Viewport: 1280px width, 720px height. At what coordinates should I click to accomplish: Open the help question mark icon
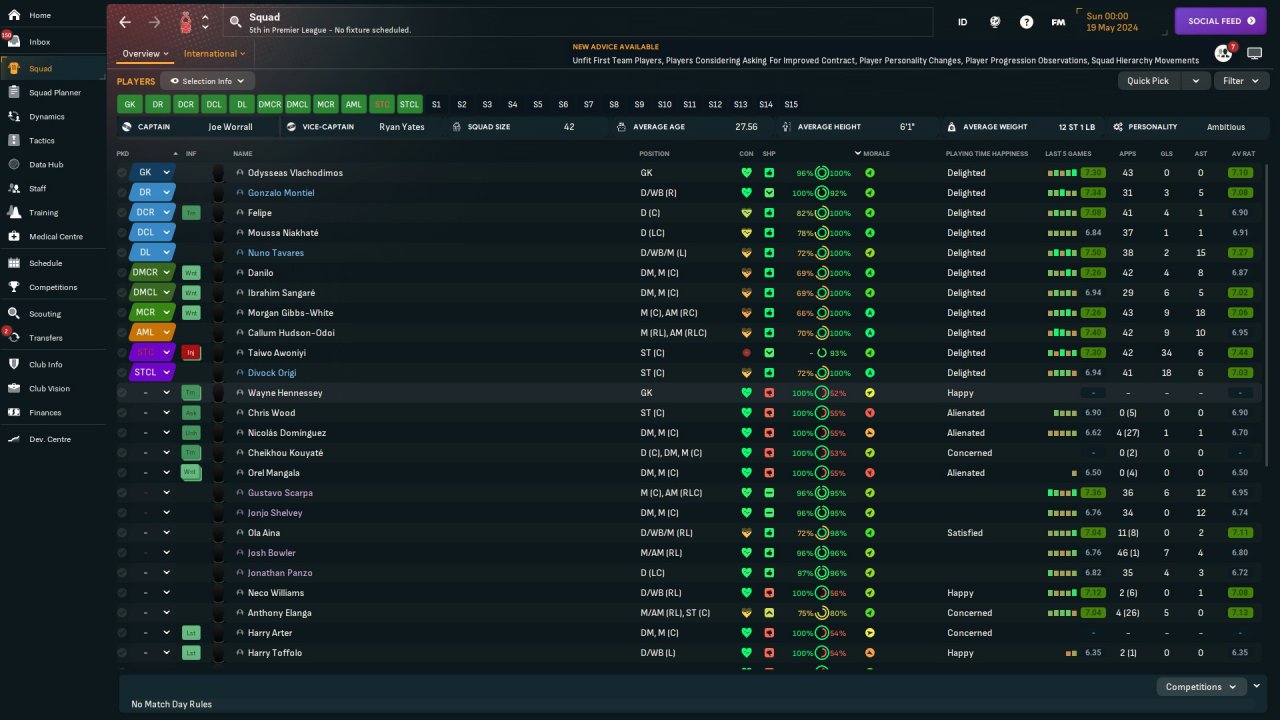pyautogui.click(x=1026, y=22)
